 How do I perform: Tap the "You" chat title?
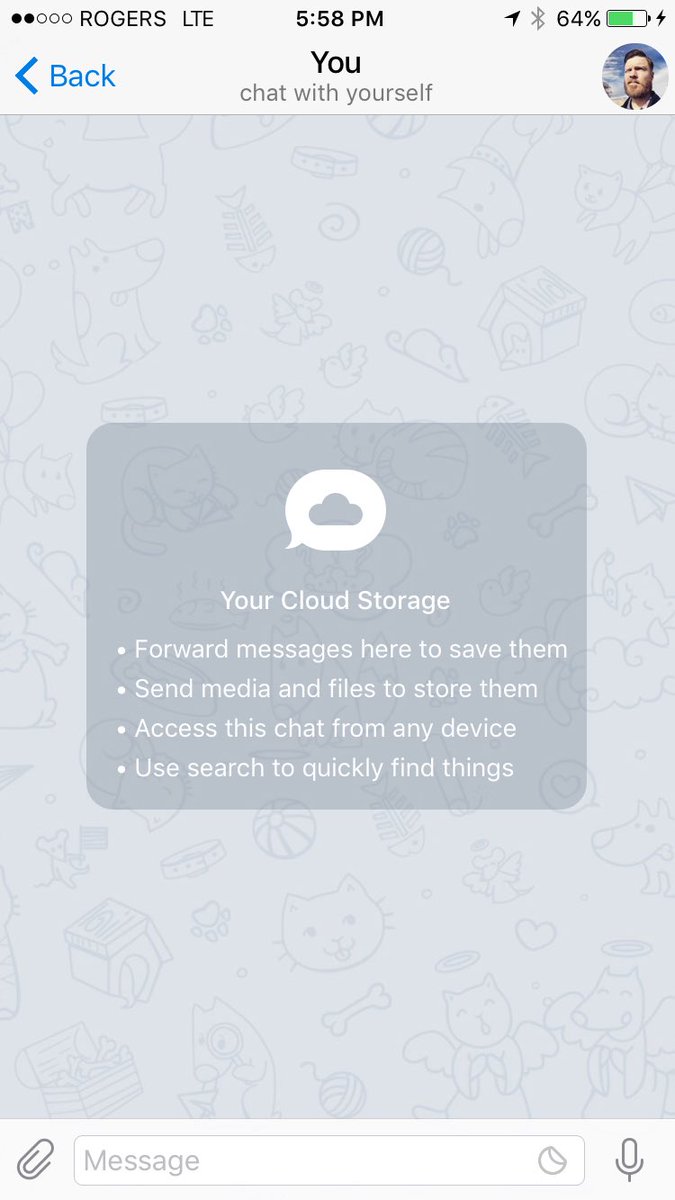click(x=336, y=63)
